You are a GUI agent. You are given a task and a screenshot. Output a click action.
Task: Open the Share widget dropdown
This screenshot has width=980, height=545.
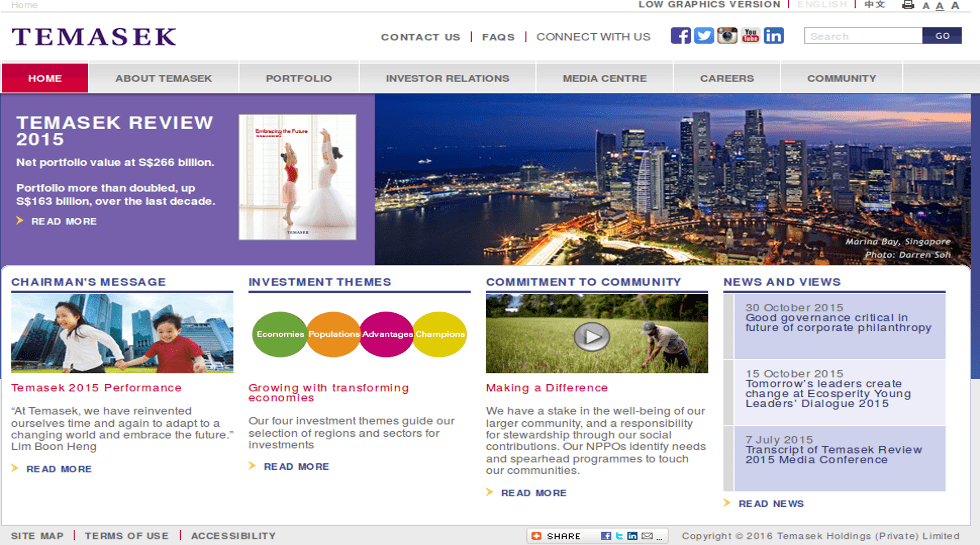(557, 536)
